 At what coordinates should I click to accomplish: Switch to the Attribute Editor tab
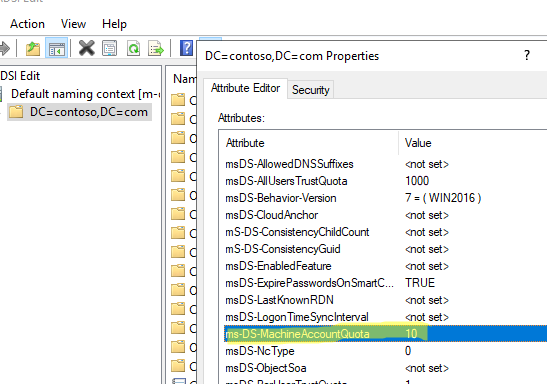pos(245,88)
